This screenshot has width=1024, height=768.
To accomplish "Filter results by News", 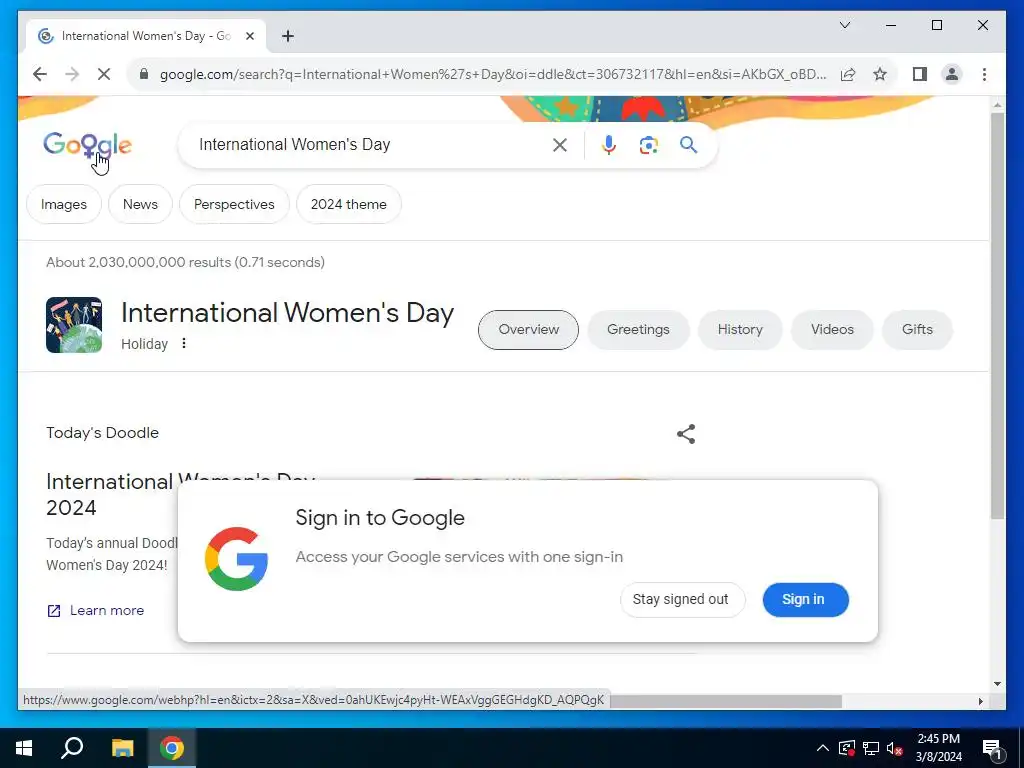I will (140, 204).
